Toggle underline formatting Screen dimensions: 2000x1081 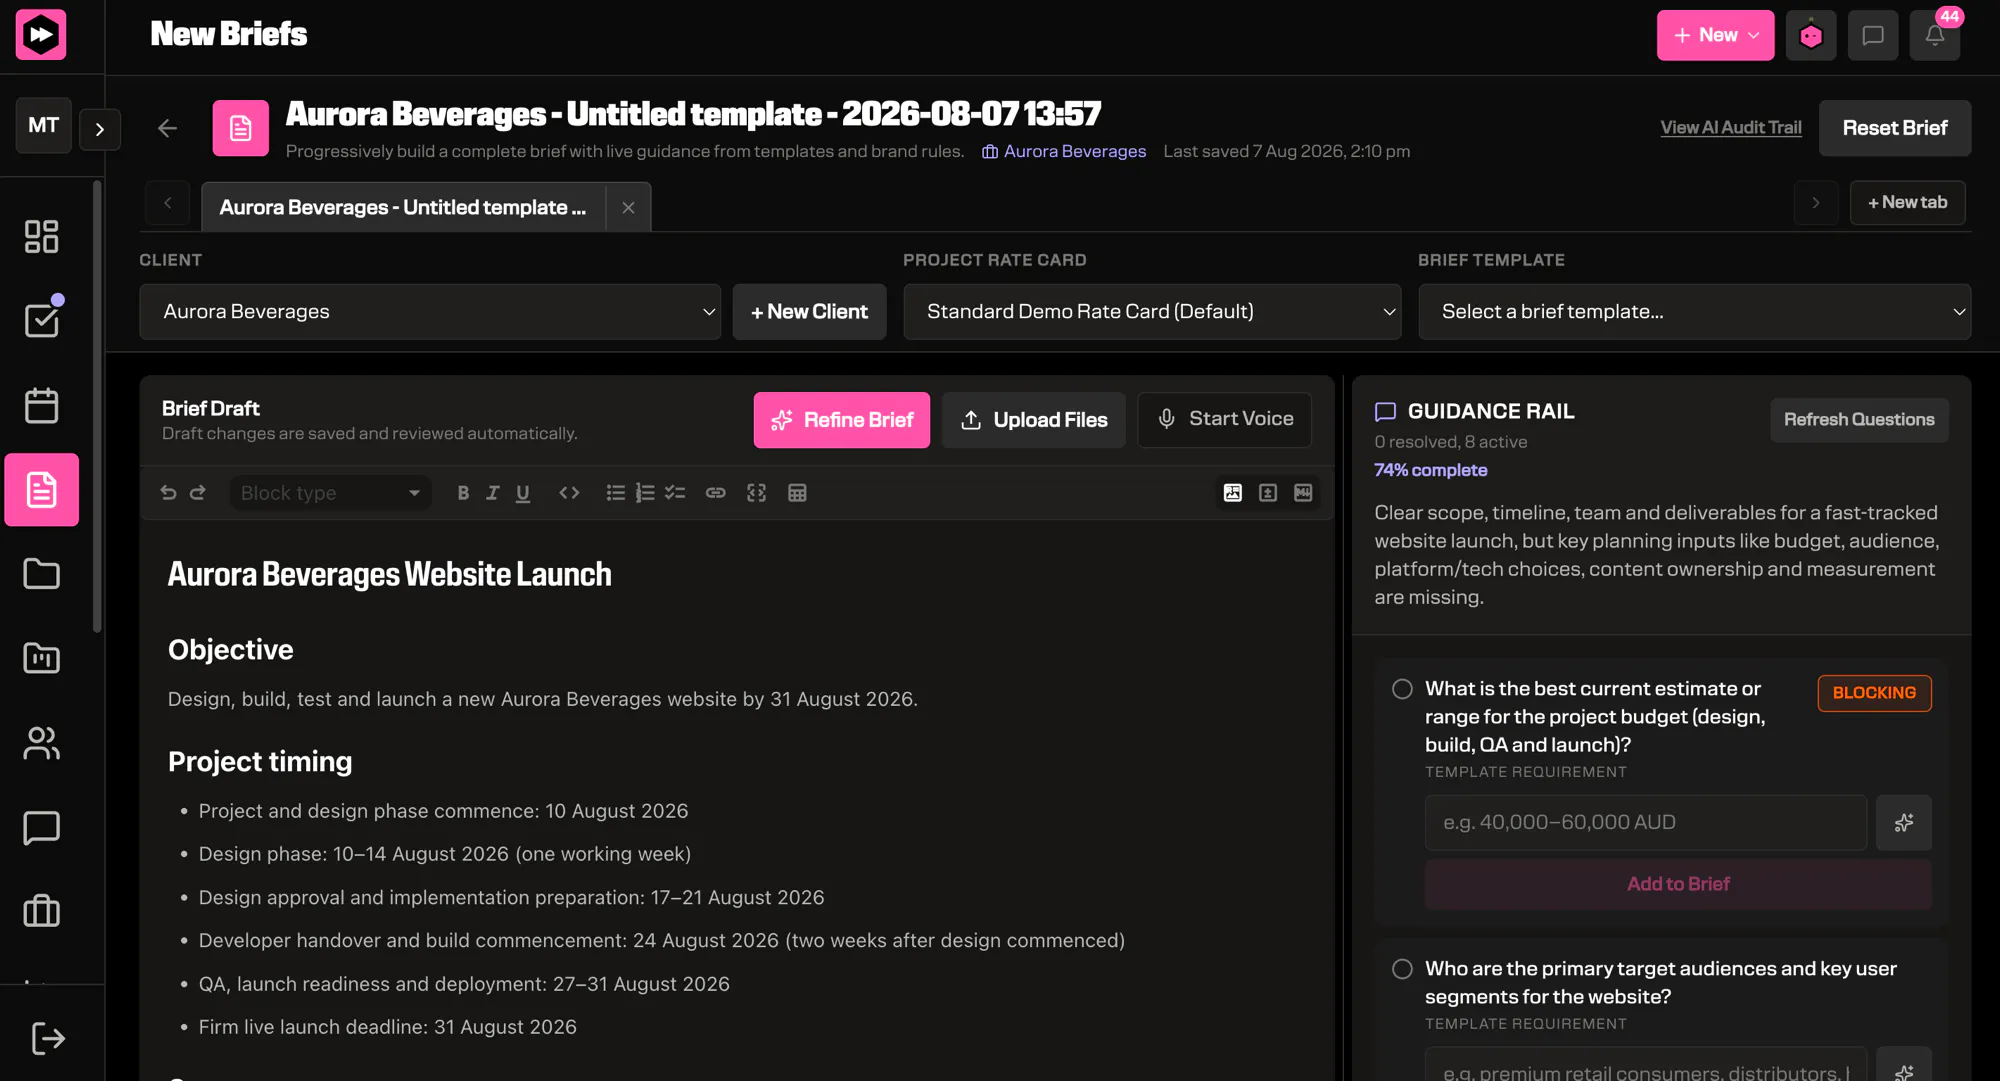coord(522,493)
